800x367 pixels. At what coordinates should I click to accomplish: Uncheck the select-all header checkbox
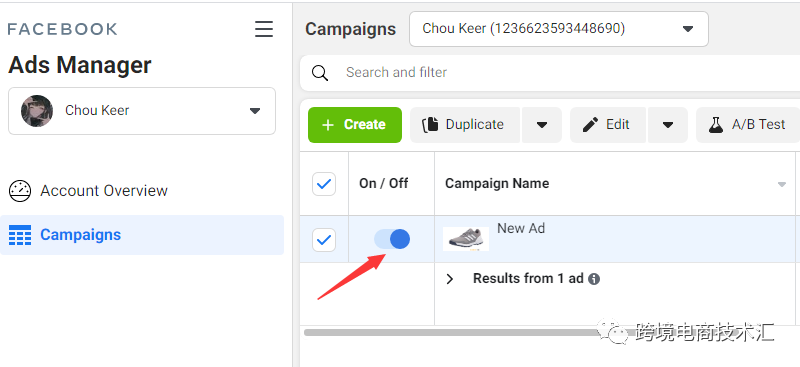pyautogui.click(x=324, y=184)
